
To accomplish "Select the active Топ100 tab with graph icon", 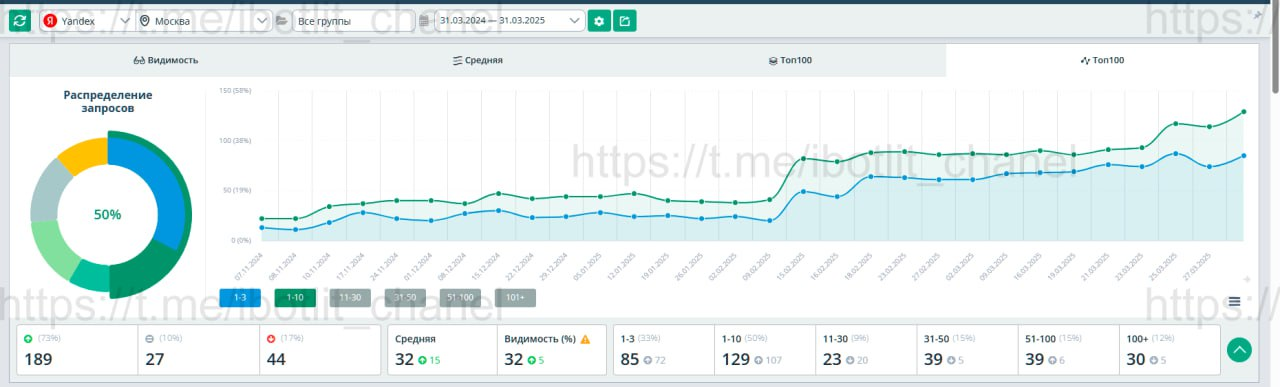I will click(1103, 60).
